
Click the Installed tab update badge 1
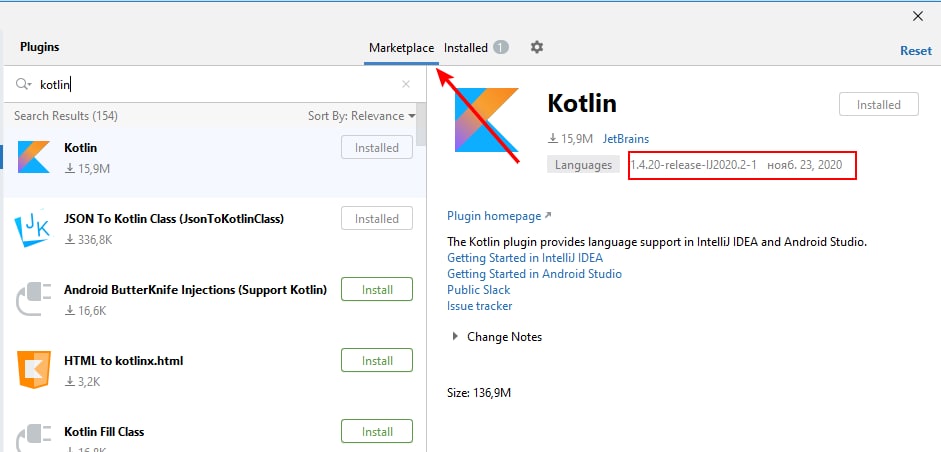[501, 47]
